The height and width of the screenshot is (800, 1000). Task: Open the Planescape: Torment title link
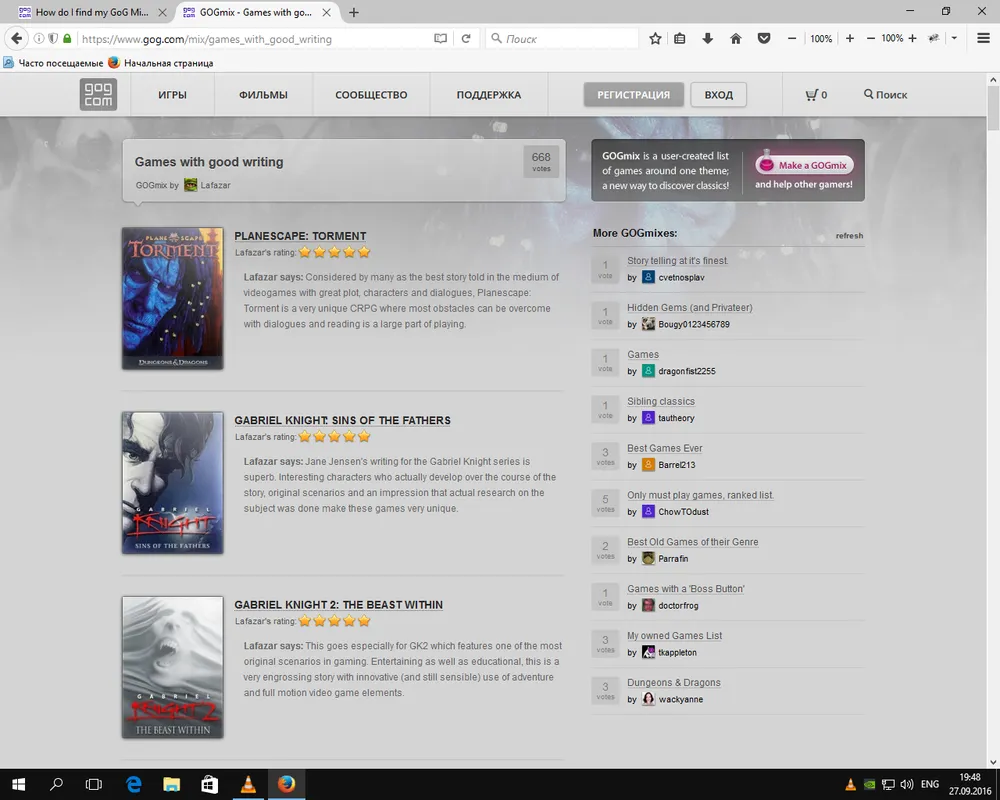(x=300, y=236)
